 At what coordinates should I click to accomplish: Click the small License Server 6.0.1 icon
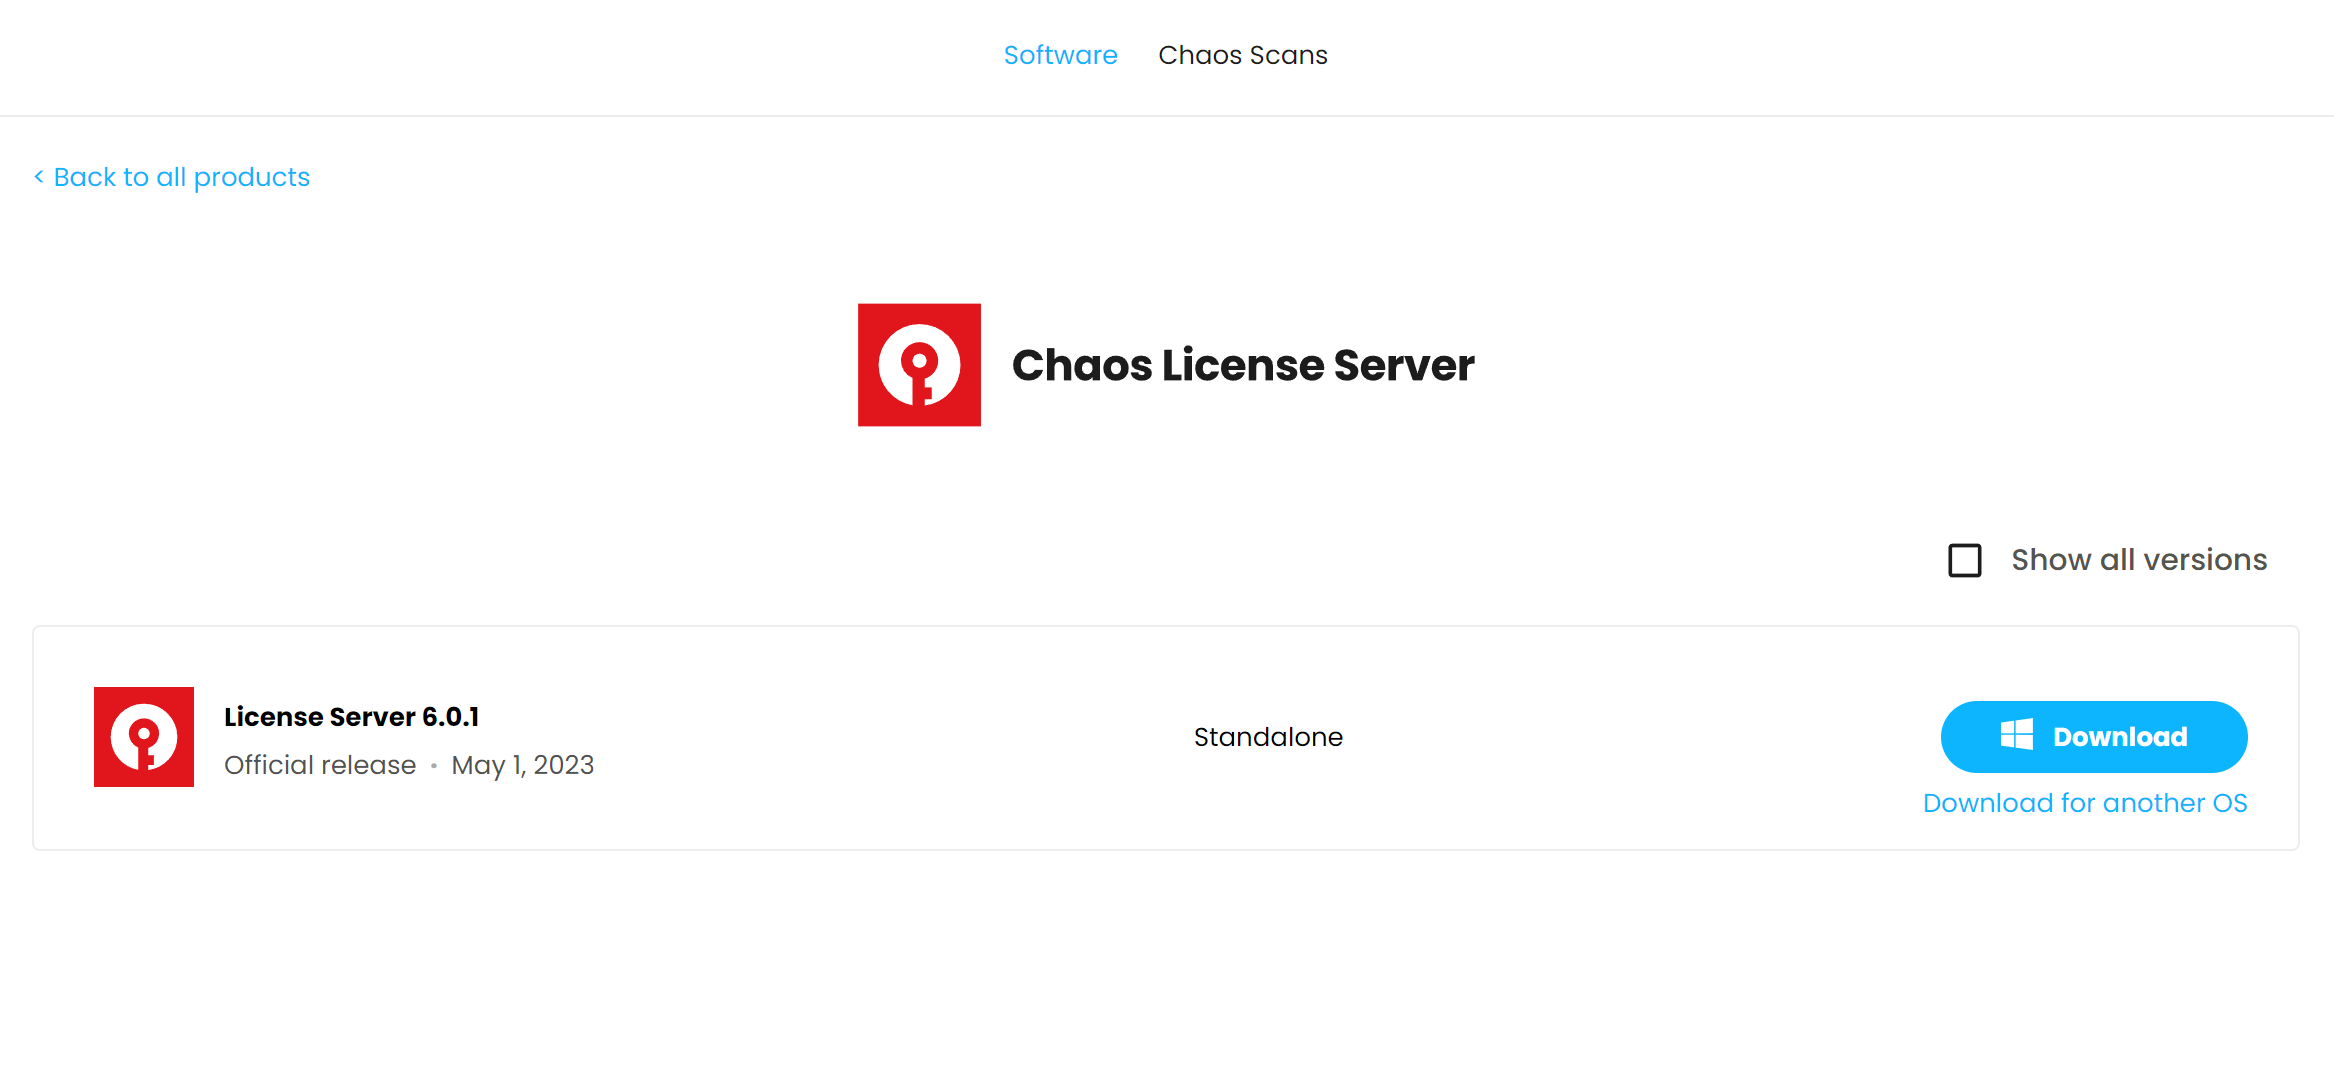pyautogui.click(x=144, y=737)
